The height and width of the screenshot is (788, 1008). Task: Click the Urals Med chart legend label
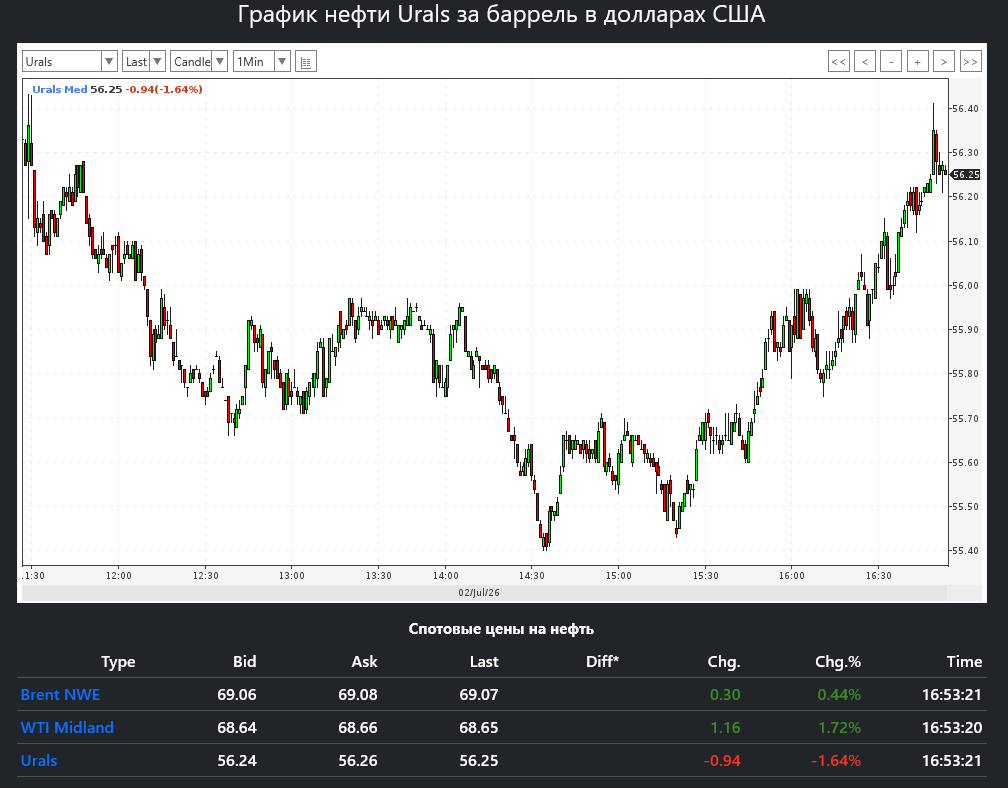[x=60, y=89]
